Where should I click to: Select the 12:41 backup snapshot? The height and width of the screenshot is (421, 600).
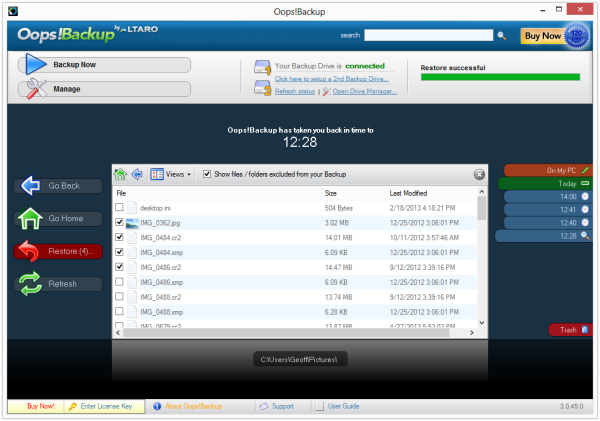(547, 210)
